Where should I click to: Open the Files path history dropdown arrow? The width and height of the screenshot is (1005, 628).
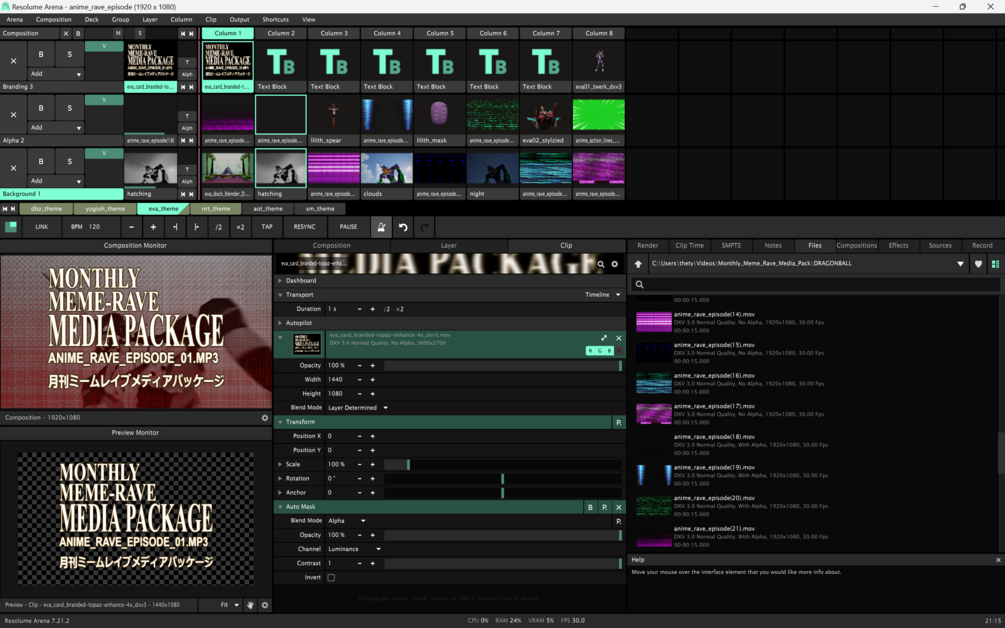(x=960, y=264)
